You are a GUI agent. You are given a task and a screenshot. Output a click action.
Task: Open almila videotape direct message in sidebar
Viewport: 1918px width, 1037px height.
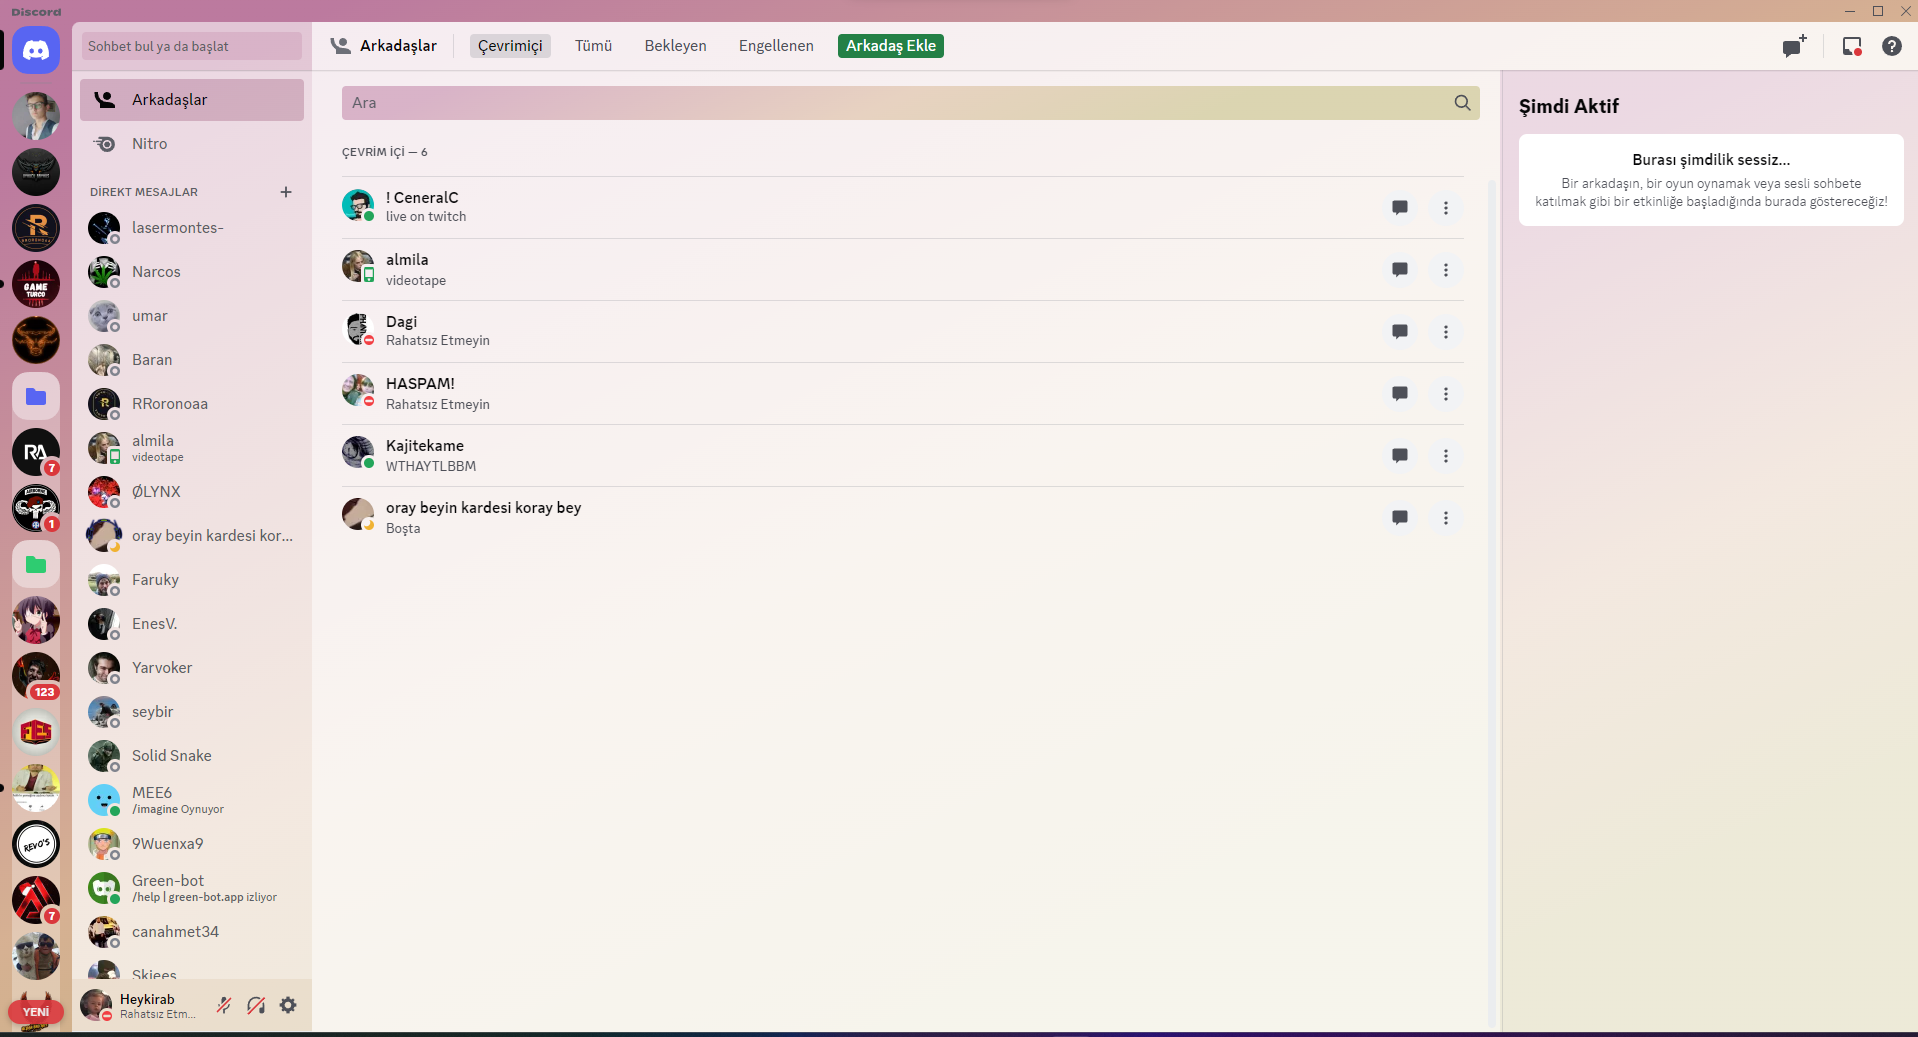tap(192, 448)
